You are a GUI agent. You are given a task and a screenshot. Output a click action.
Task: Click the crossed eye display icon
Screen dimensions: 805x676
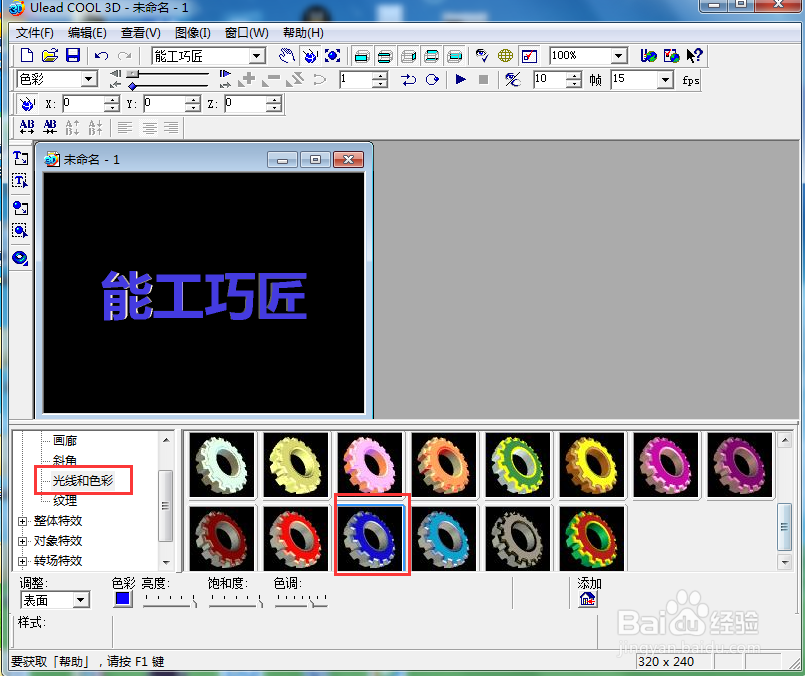click(512, 80)
